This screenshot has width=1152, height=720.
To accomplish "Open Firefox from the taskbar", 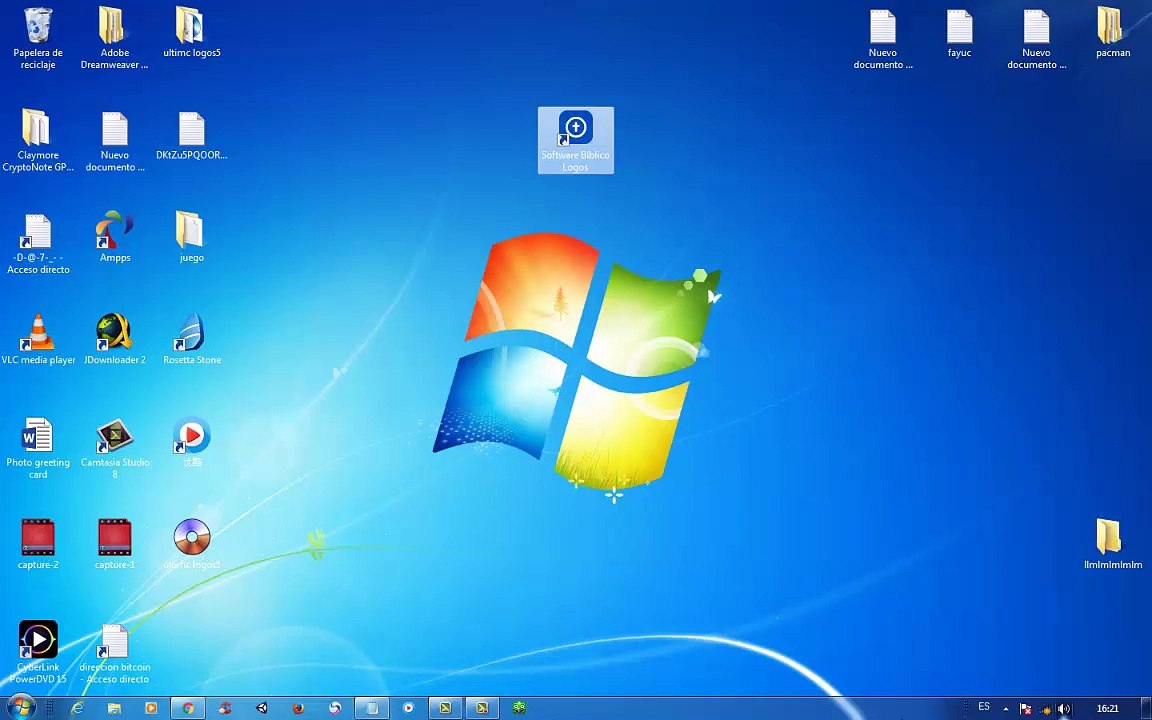I will (x=298, y=708).
